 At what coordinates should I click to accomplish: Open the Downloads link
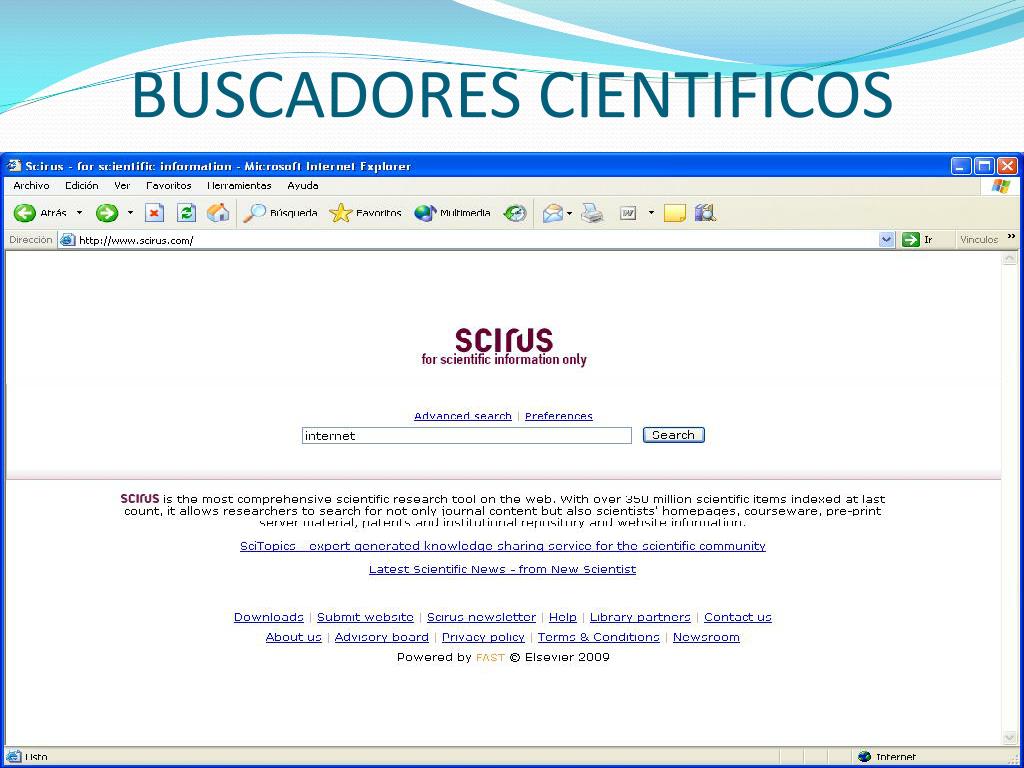[x=268, y=617]
